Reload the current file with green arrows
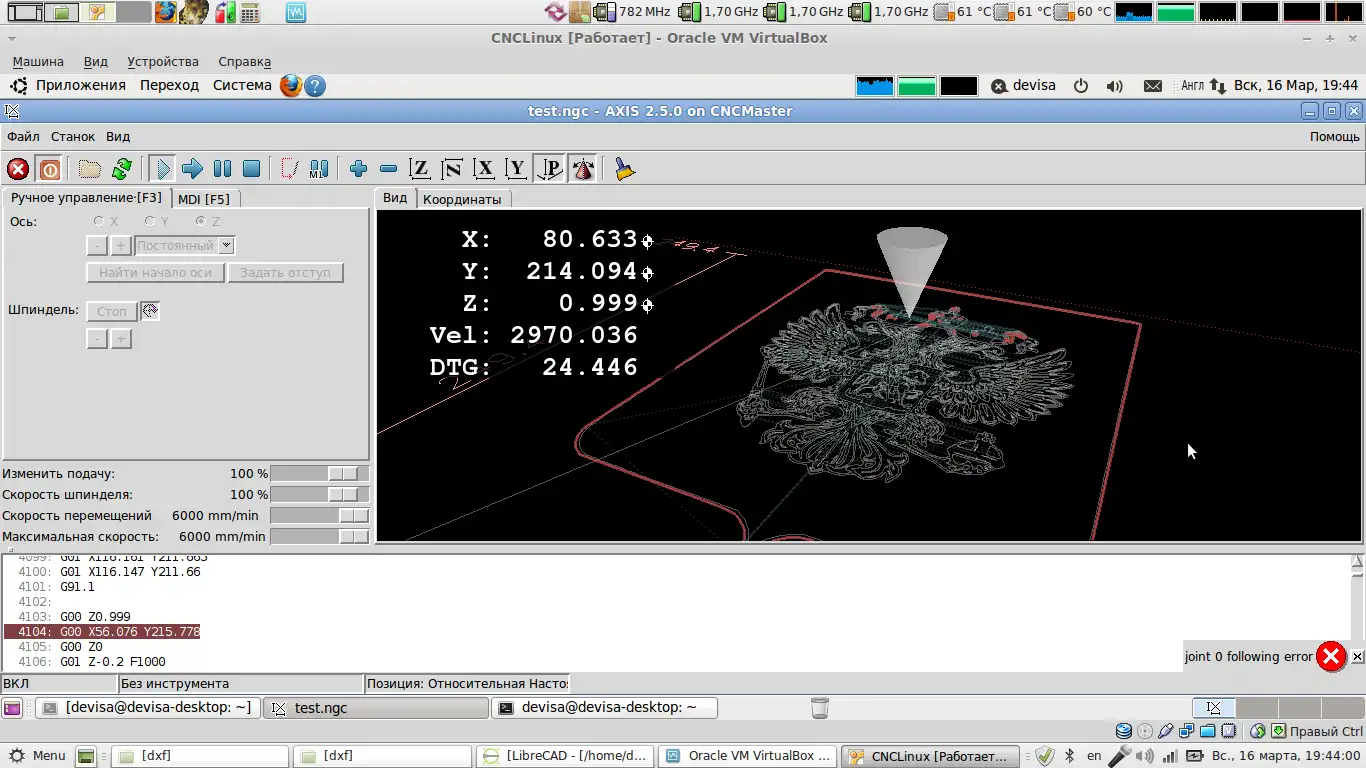 point(122,169)
